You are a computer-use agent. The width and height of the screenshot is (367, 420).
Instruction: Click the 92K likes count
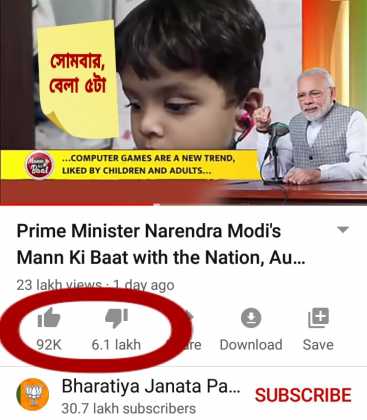pyautogui.click(x=49, y=345)
